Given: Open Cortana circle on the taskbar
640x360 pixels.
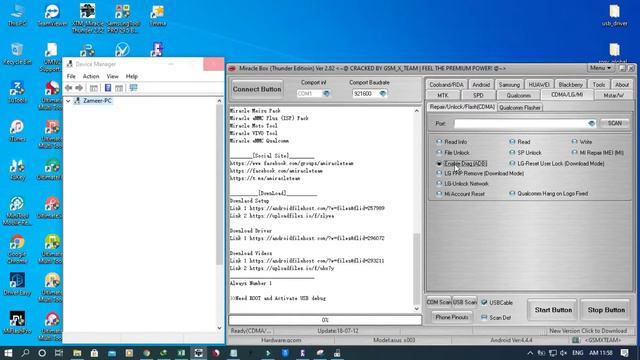Looking at the screenshot, I should (x=42, y=353).
